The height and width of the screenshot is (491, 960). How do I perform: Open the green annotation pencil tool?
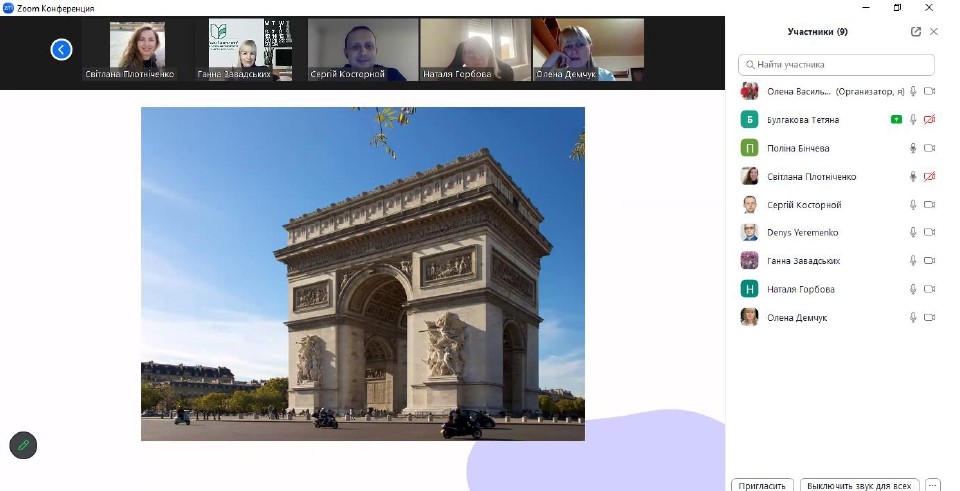coord(23,445)
